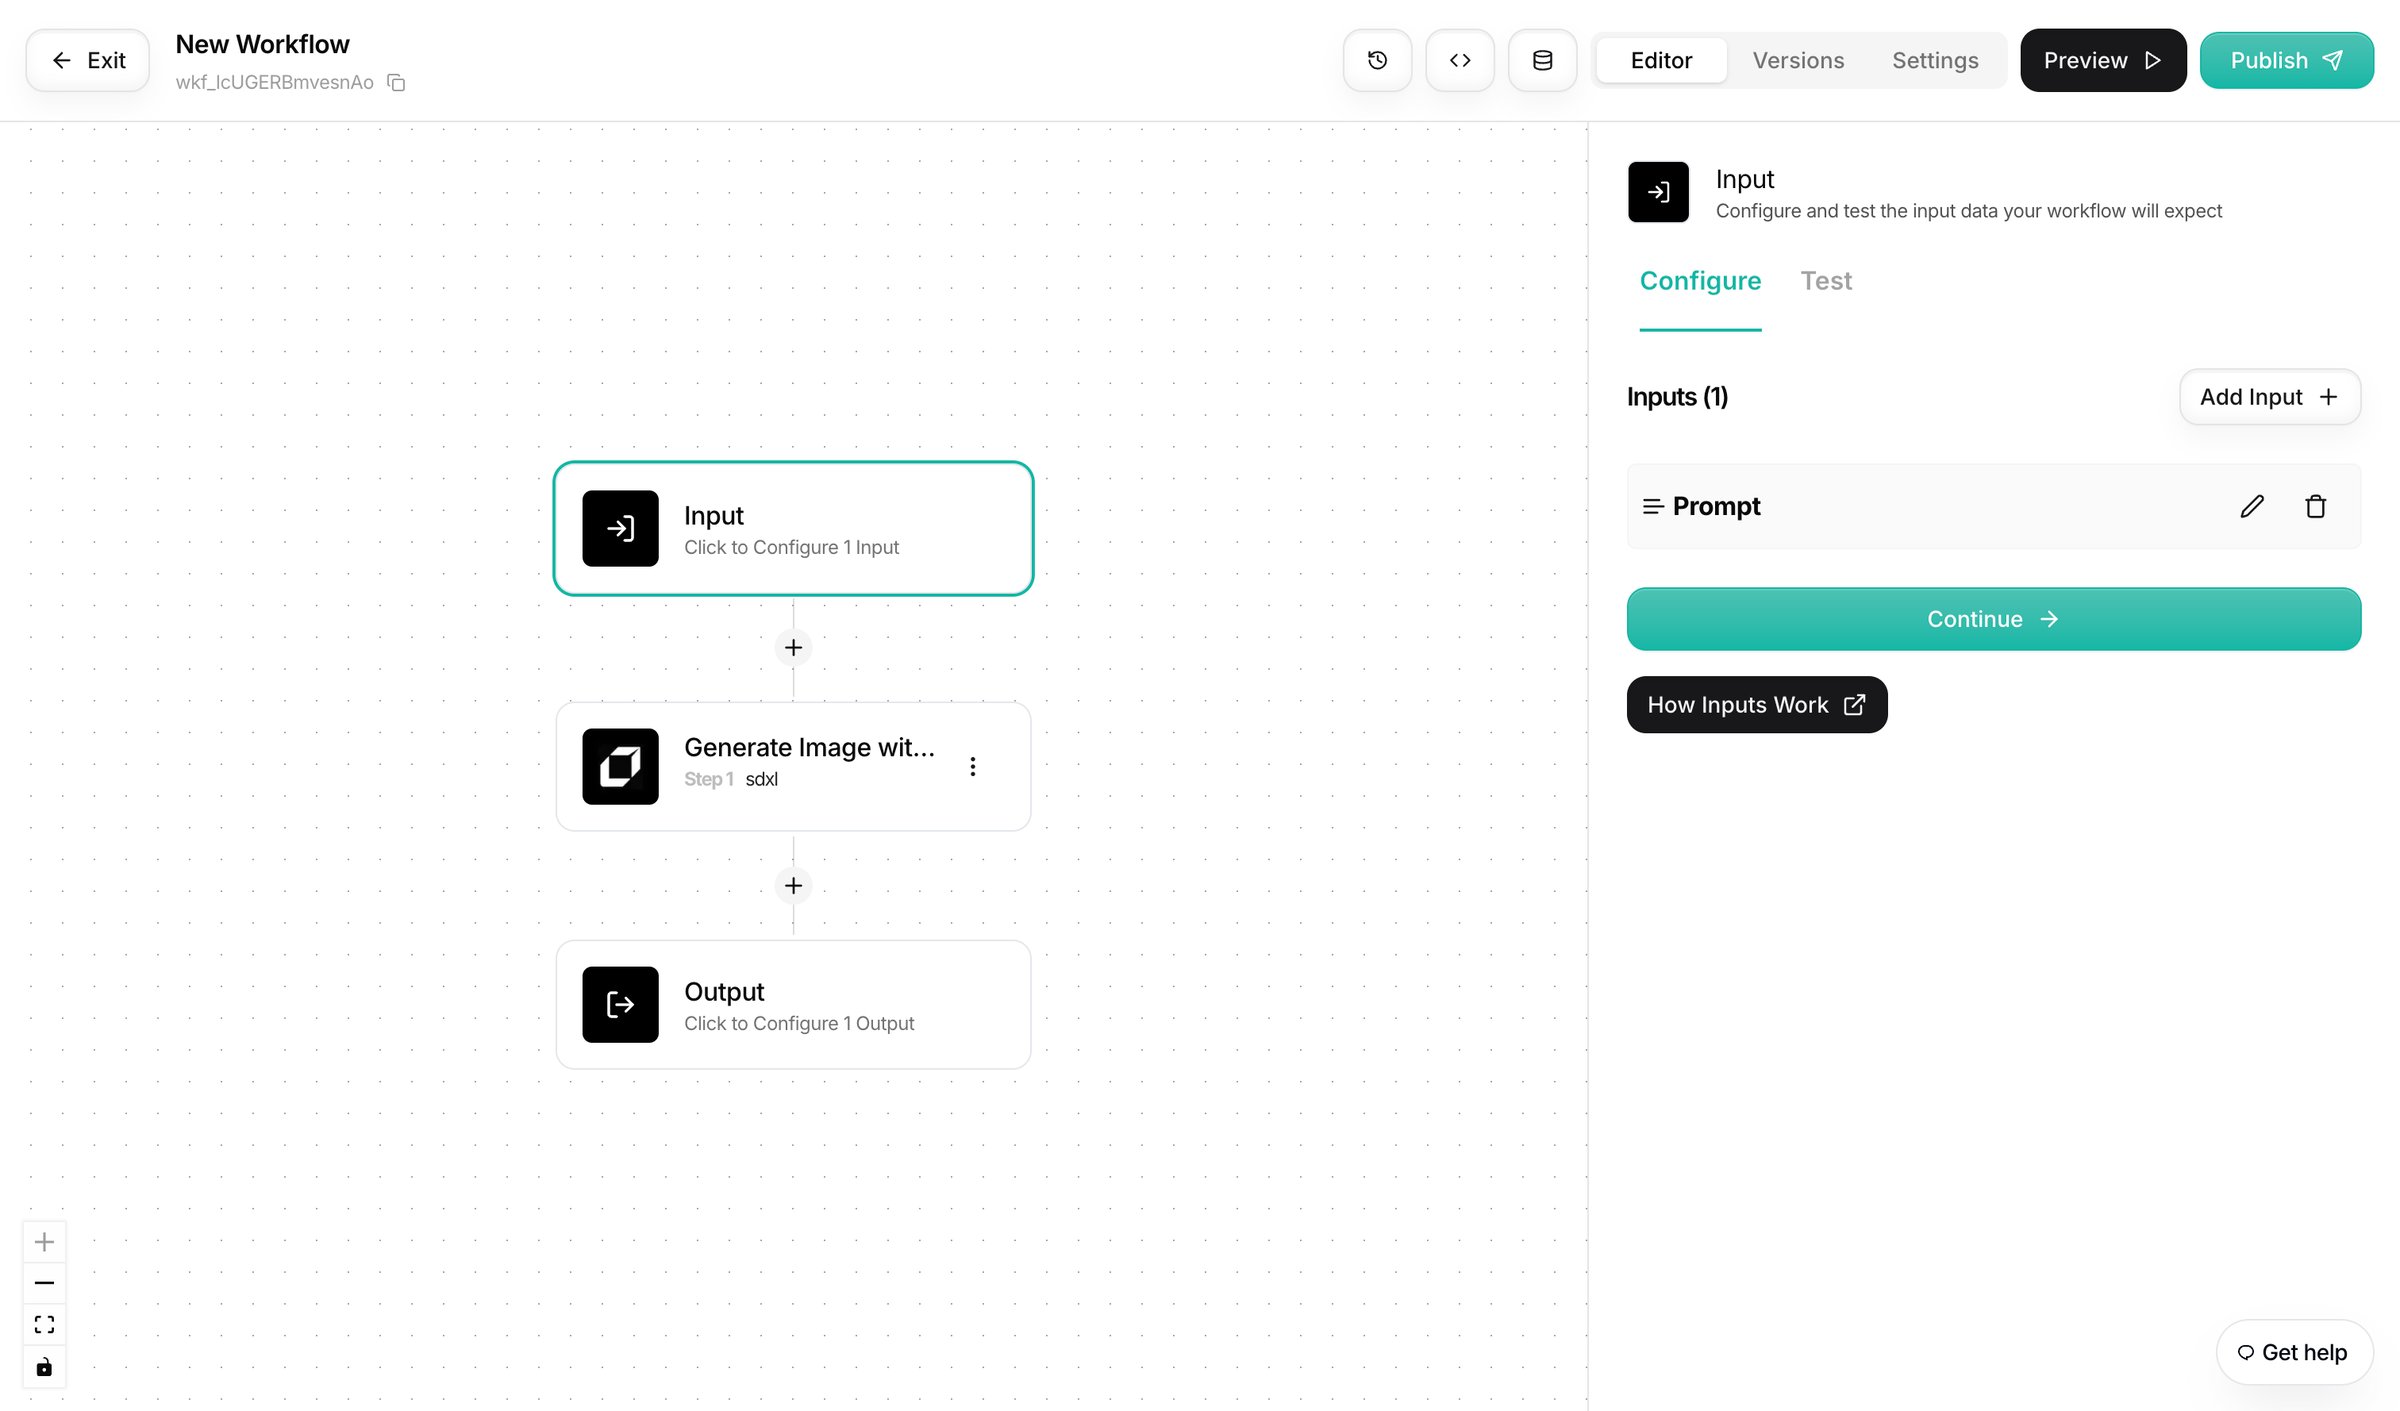Delete the Prompt input trash icon
Image resolution: width=2400 pixels, height=1411 pixels.
[x=2315, y=506]
